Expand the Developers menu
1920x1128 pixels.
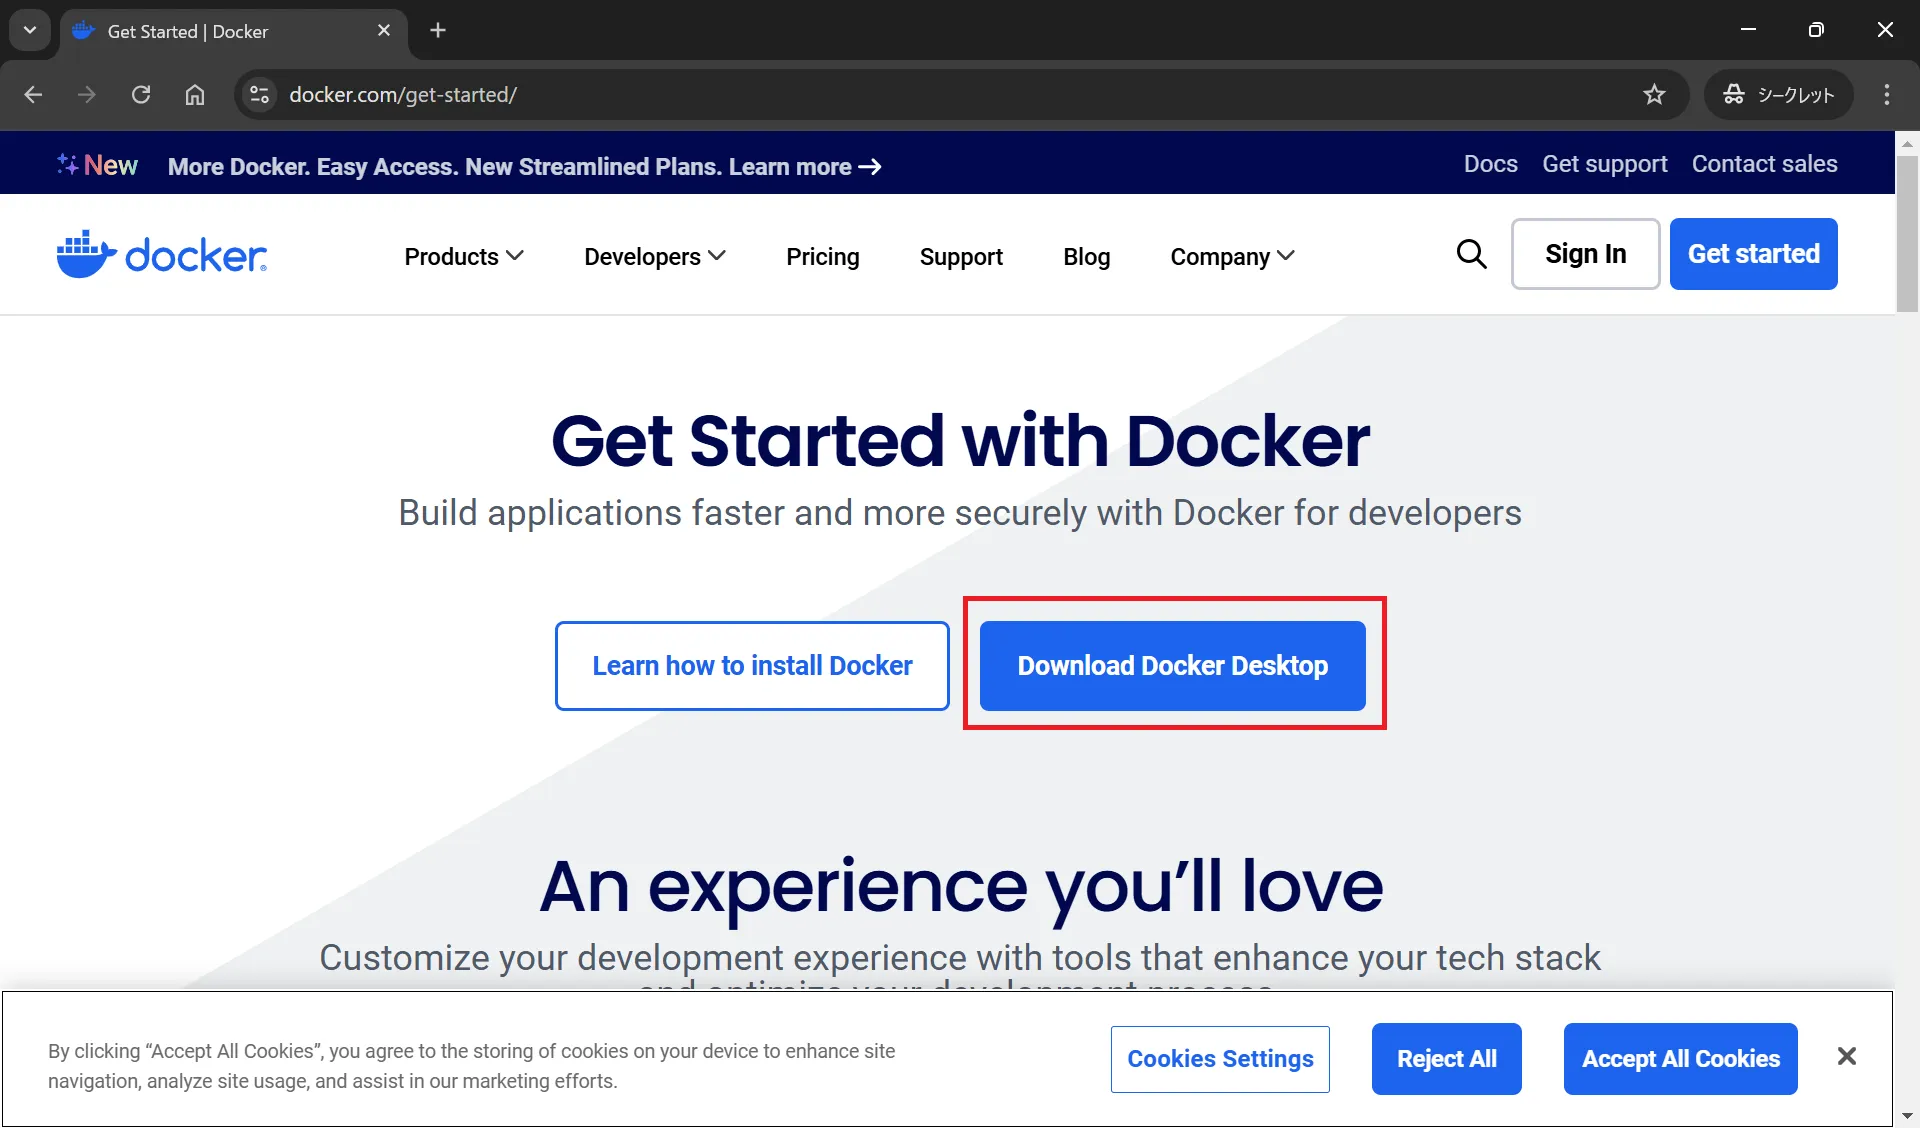(655, 257)
